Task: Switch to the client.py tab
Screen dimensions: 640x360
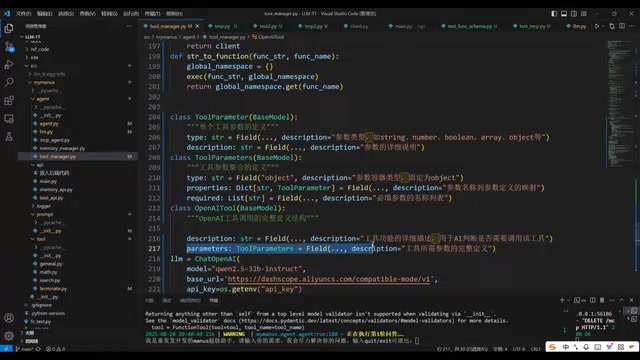Action: pyautogui.click(x=358, y=26)
